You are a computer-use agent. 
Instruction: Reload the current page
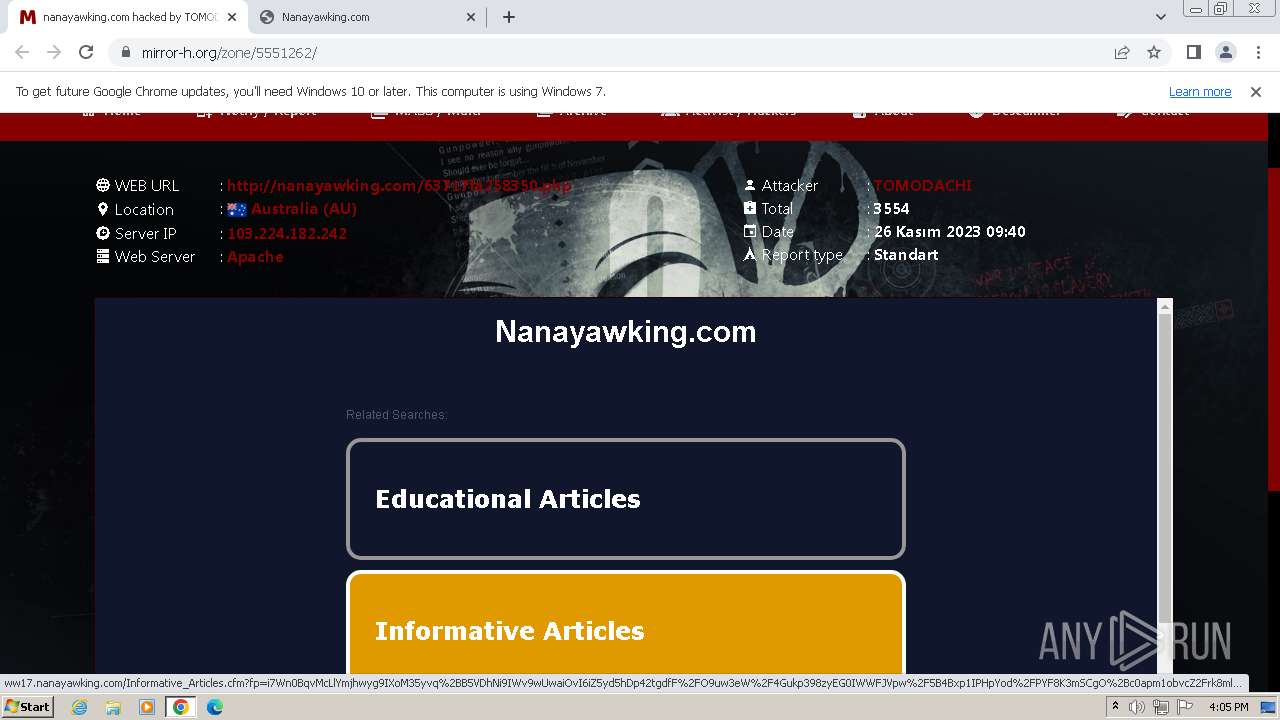[86, 52]
